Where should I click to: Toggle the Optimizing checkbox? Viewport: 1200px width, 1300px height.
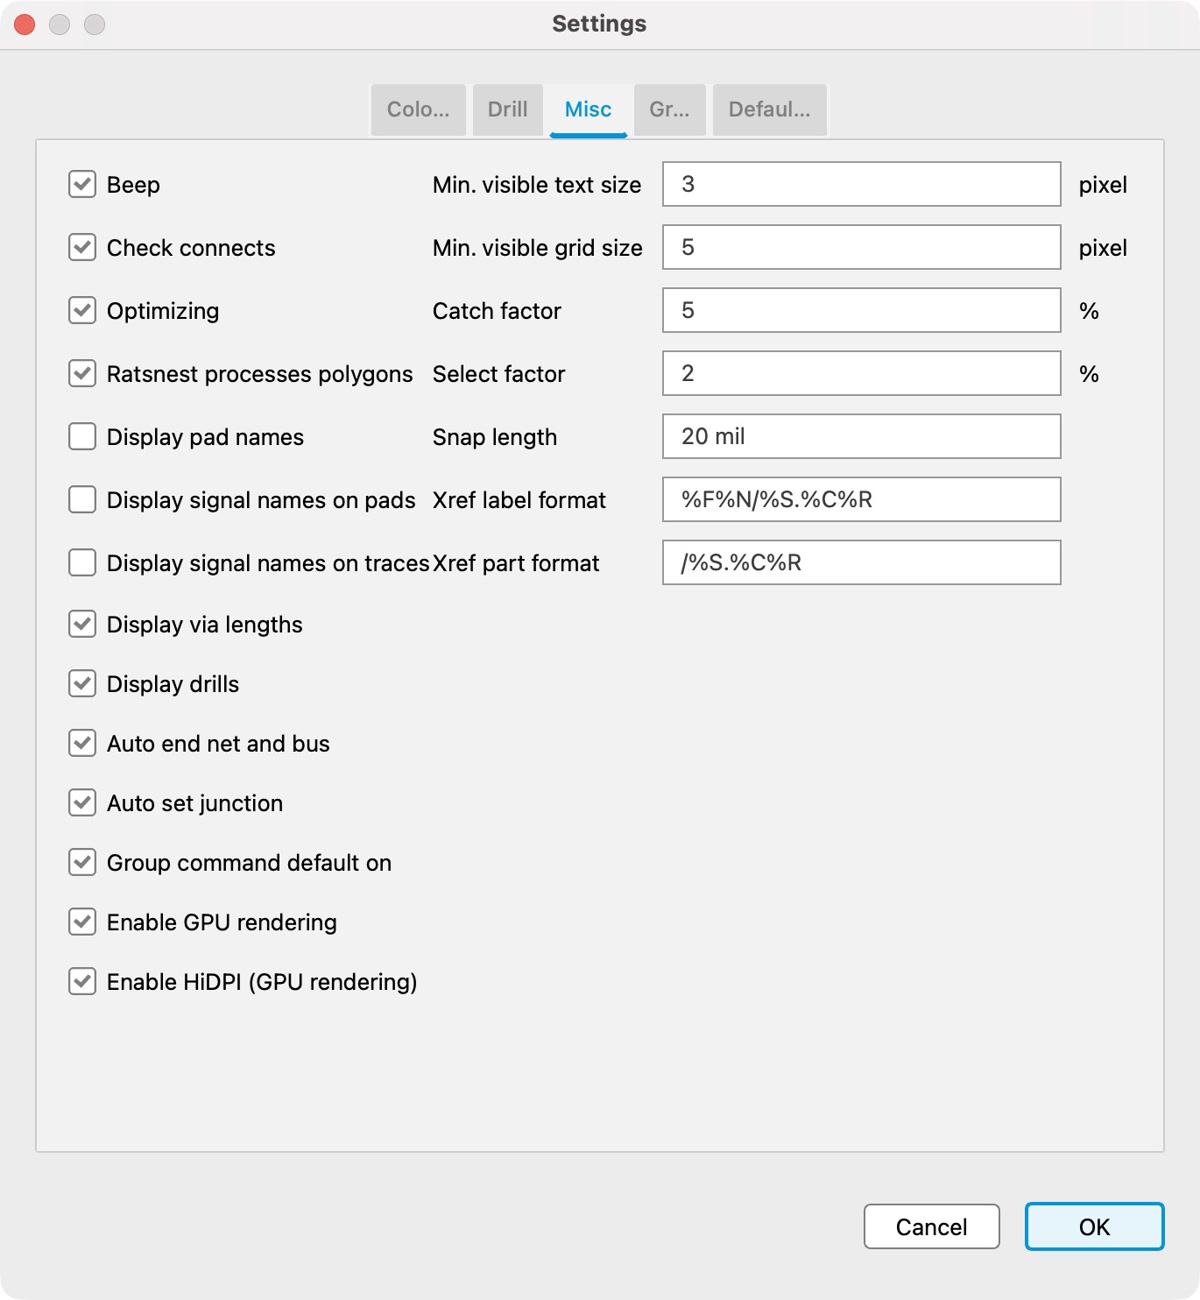82,310
